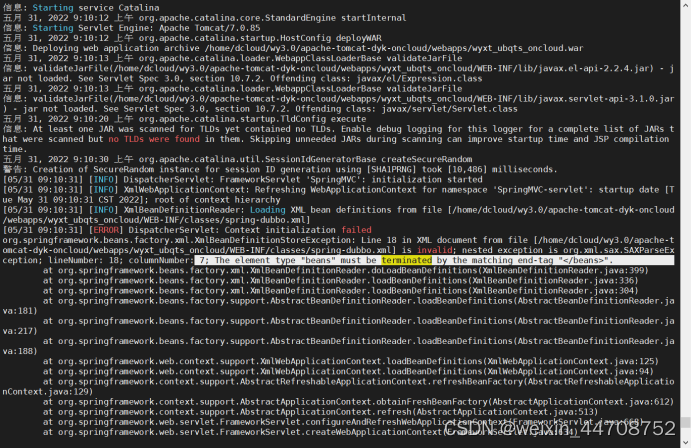
Task: Click "Creation of SecureRandom instance" warning line
Action: coord(280,170)
